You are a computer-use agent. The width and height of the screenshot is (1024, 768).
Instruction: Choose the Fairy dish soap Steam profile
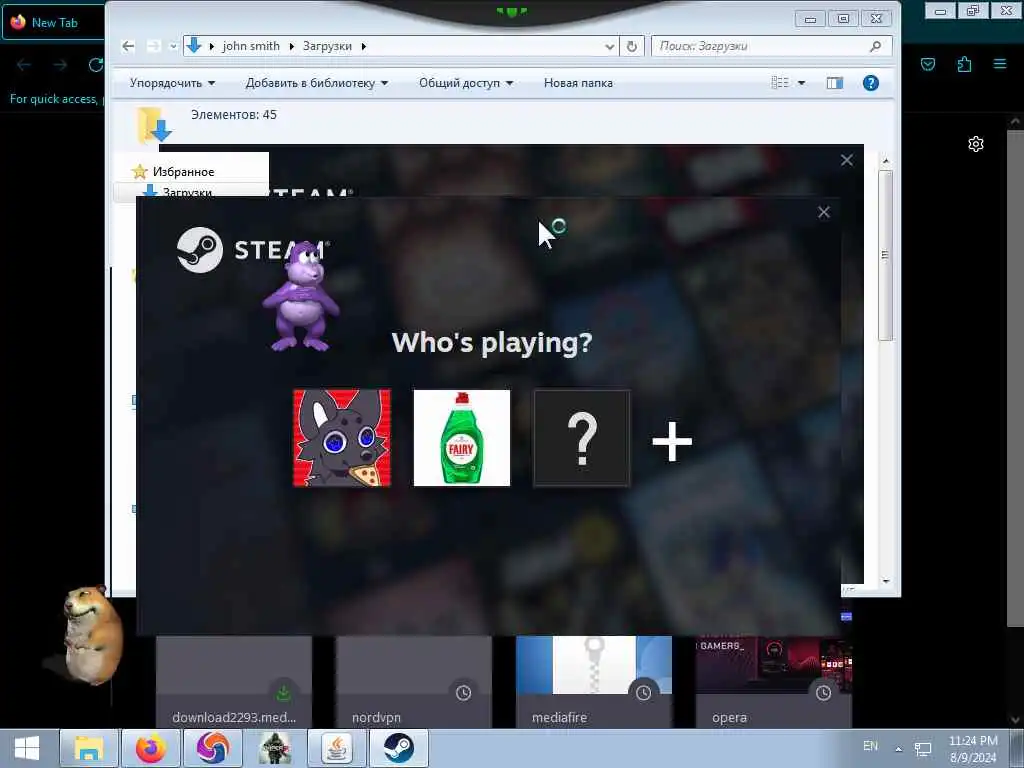point(462,438)
